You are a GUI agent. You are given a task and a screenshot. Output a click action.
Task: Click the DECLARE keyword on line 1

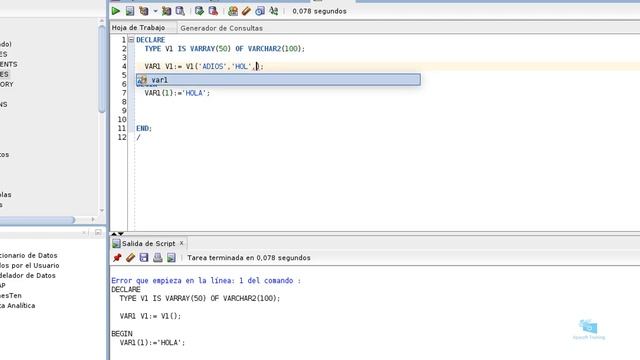click(x=151, y=40)
